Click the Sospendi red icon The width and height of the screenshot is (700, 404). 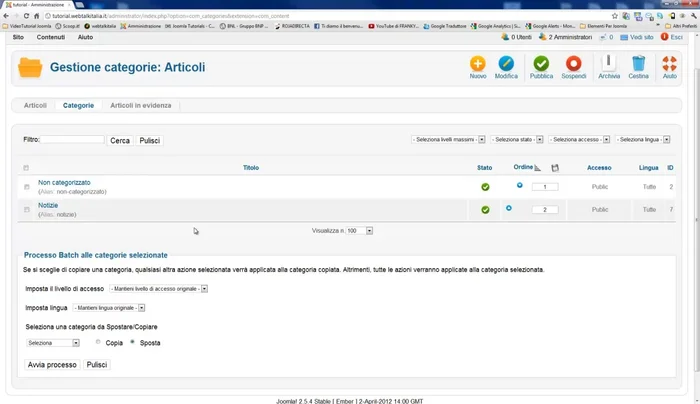[574, 64]
